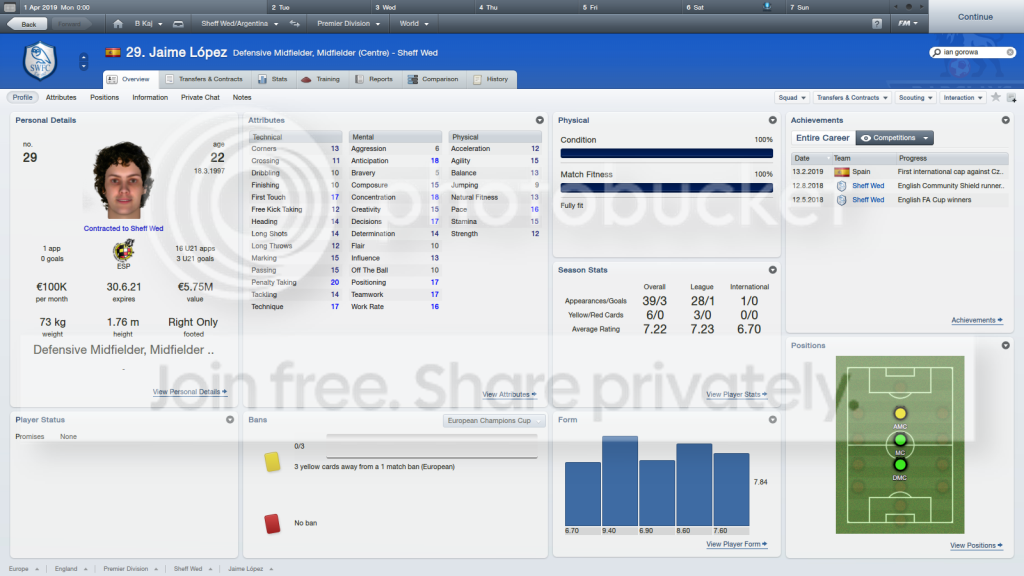Click the Back button
1024x576 pixels.
(x=27, y=24)
